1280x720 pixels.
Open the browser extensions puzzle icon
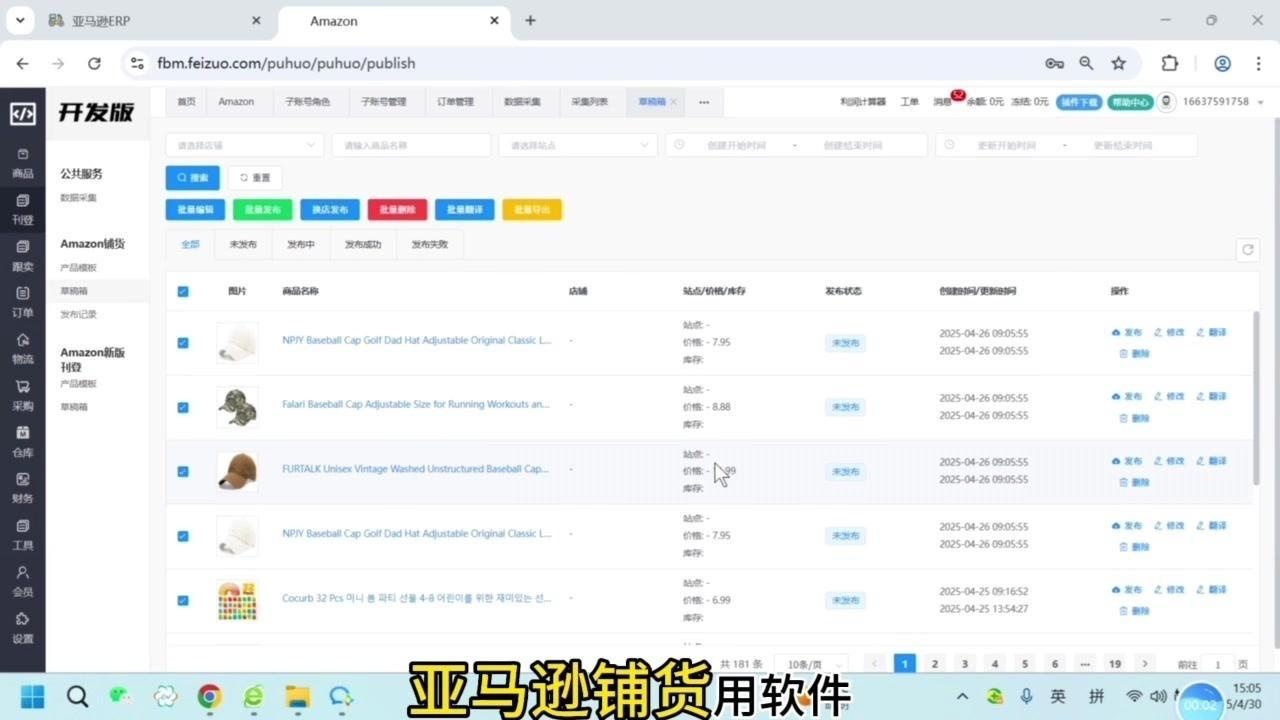click(1169, 63)
